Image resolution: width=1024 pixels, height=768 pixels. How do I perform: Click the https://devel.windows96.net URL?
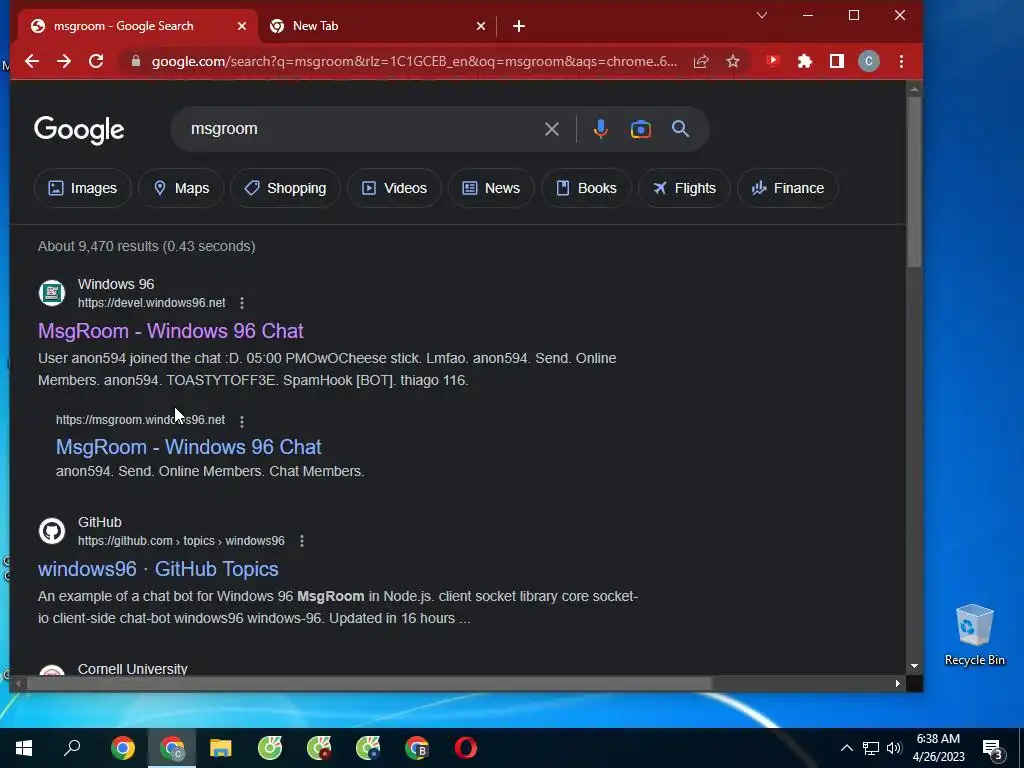pos(152,303)
